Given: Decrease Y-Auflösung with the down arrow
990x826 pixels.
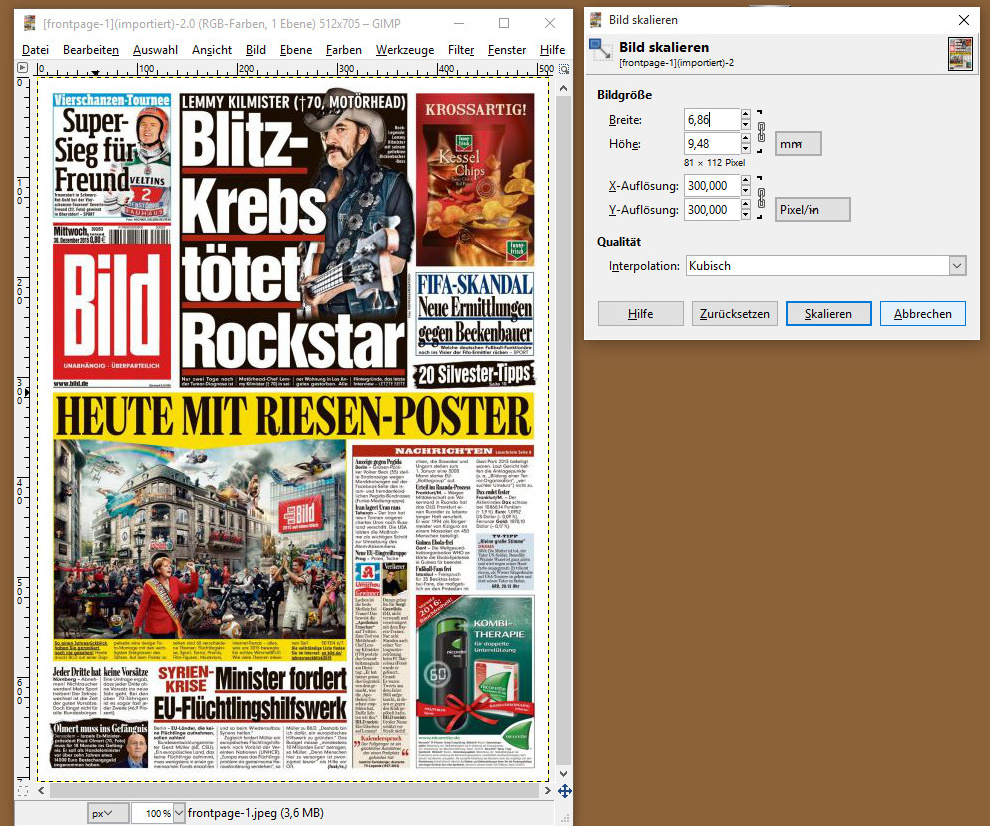Looking at the screenshot, I should click(746, 215).
